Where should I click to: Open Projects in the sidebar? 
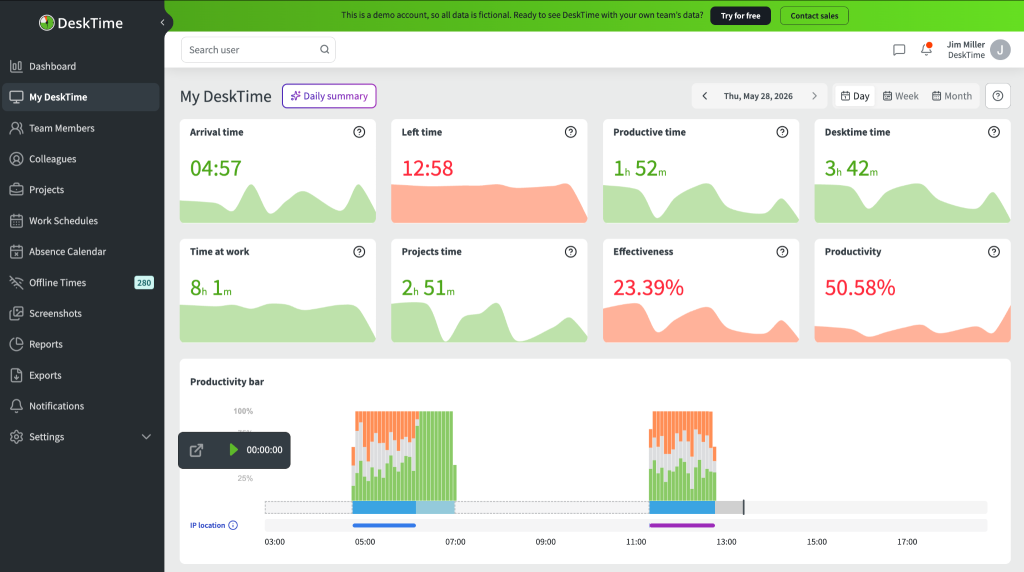coord(80,189)
